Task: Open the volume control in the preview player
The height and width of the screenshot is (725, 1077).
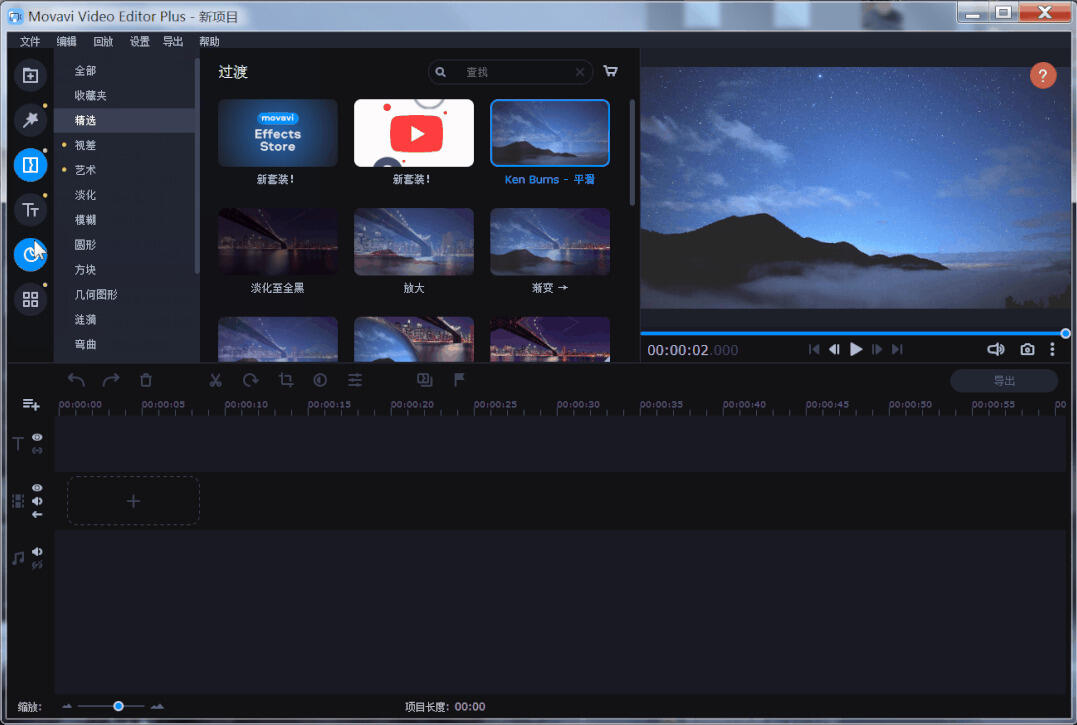Action: (996, 349)
